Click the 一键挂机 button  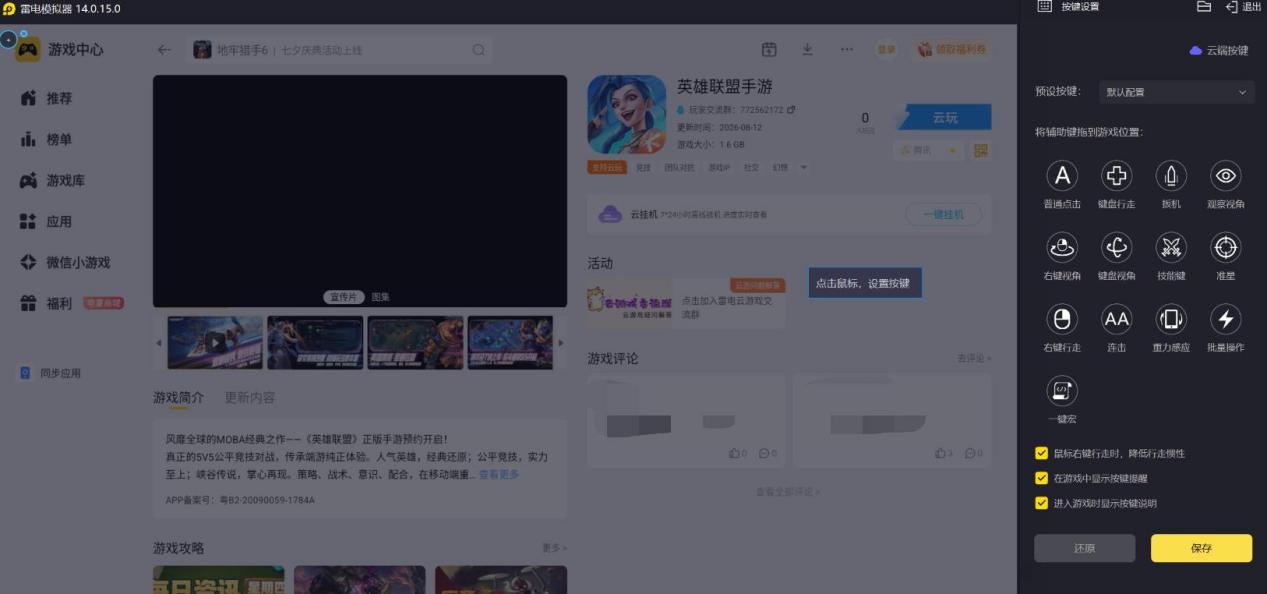pos(943,214)
